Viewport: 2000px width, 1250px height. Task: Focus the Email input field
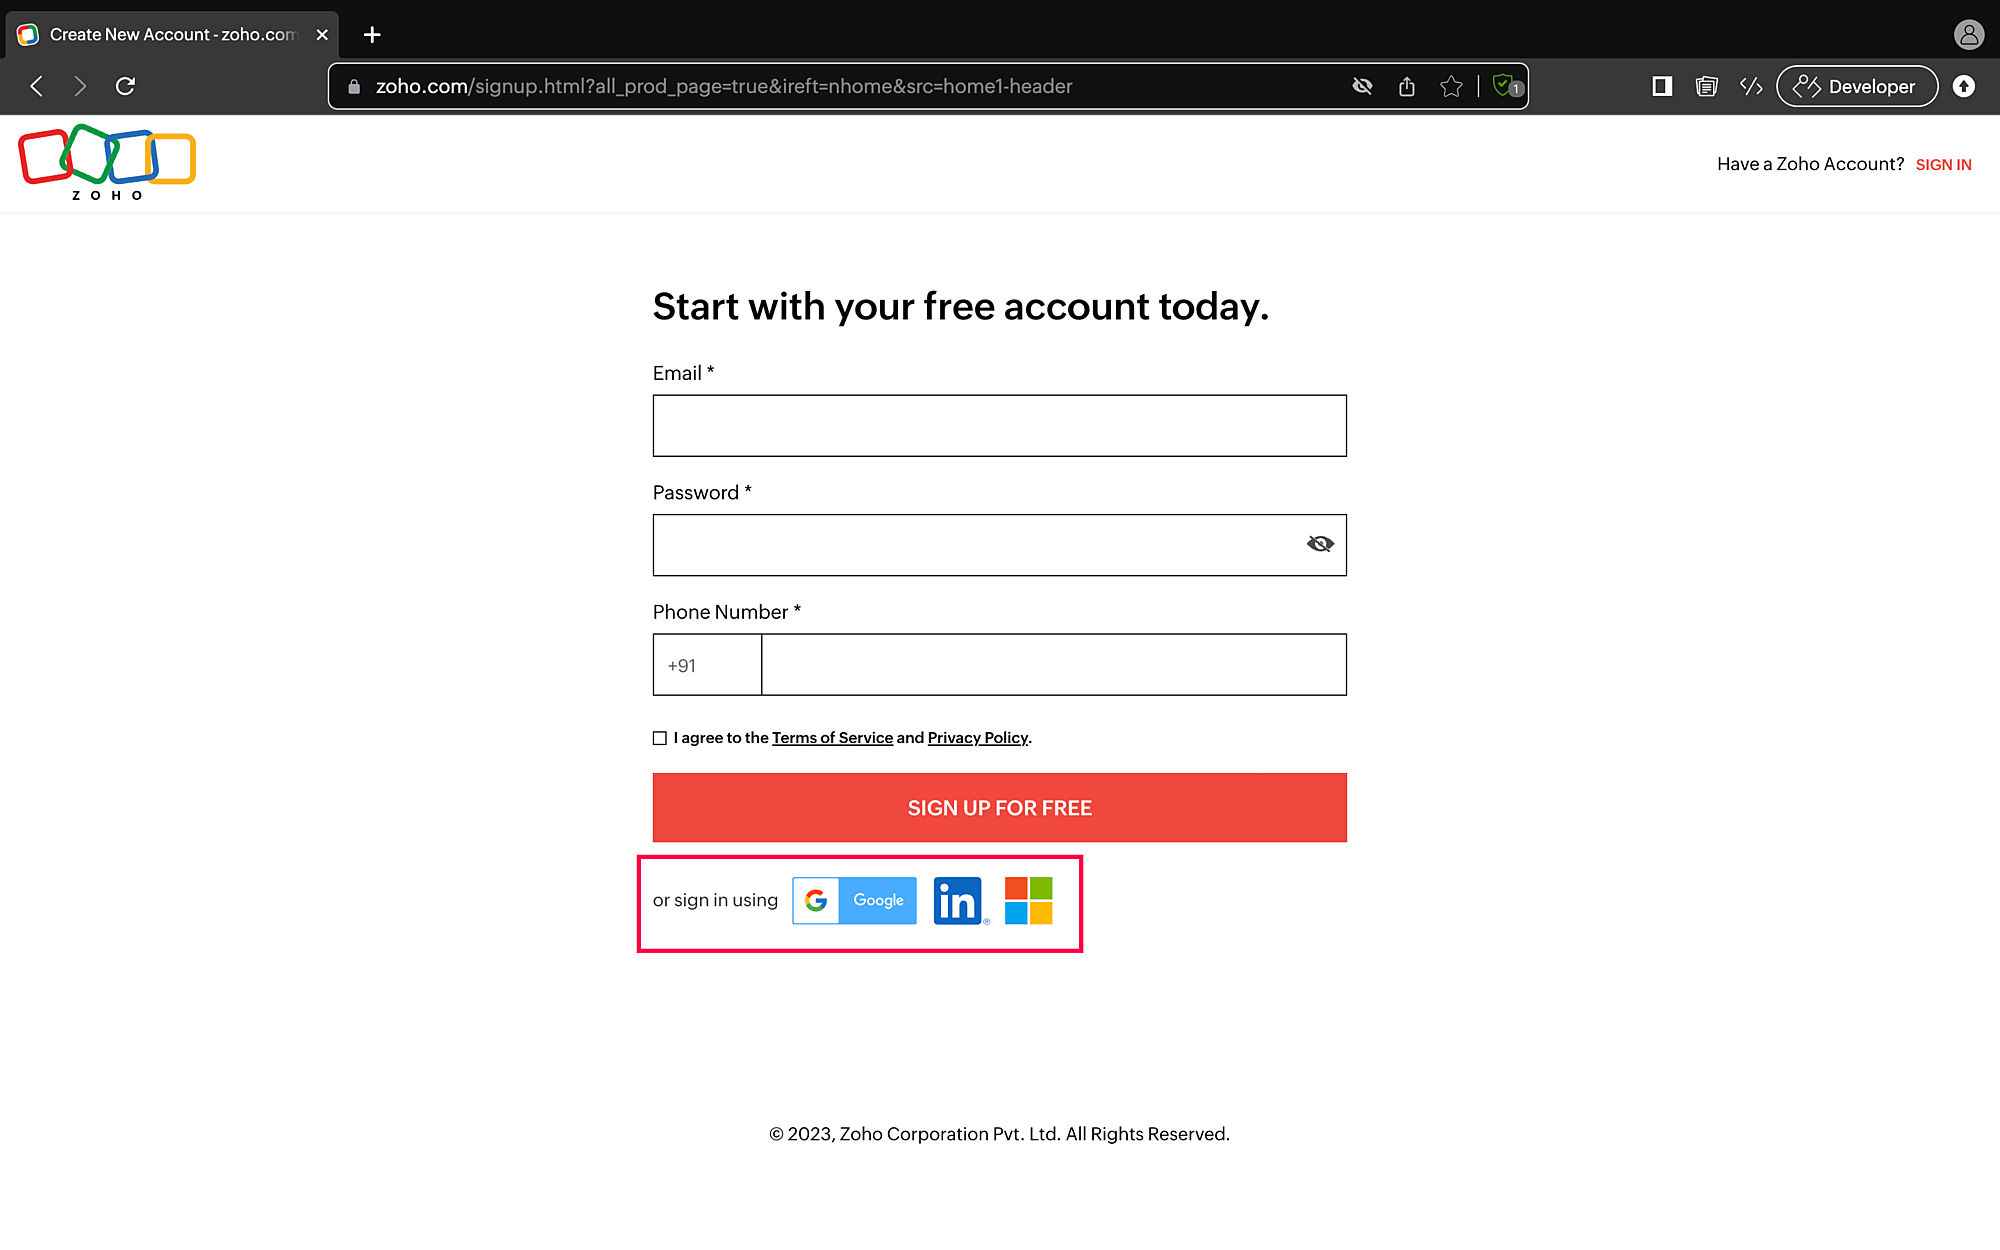(x=999, y=426)
